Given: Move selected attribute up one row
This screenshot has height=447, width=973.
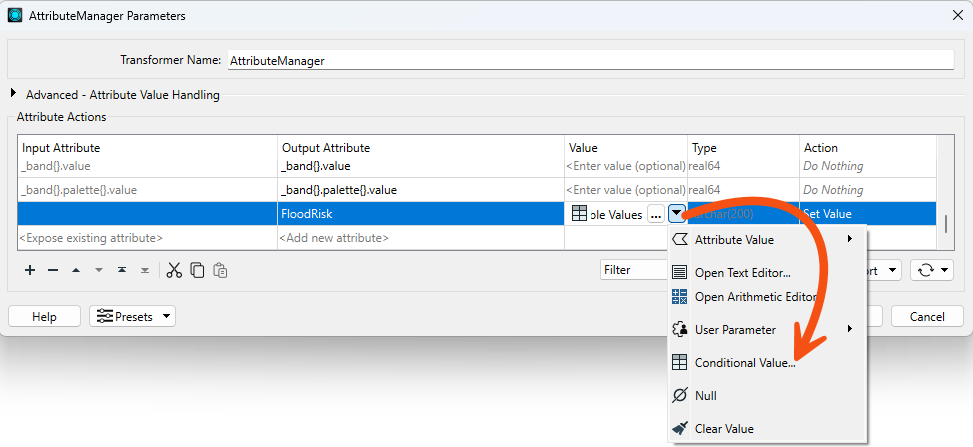Looking at the screenshot, I should (x=76, y=270).
